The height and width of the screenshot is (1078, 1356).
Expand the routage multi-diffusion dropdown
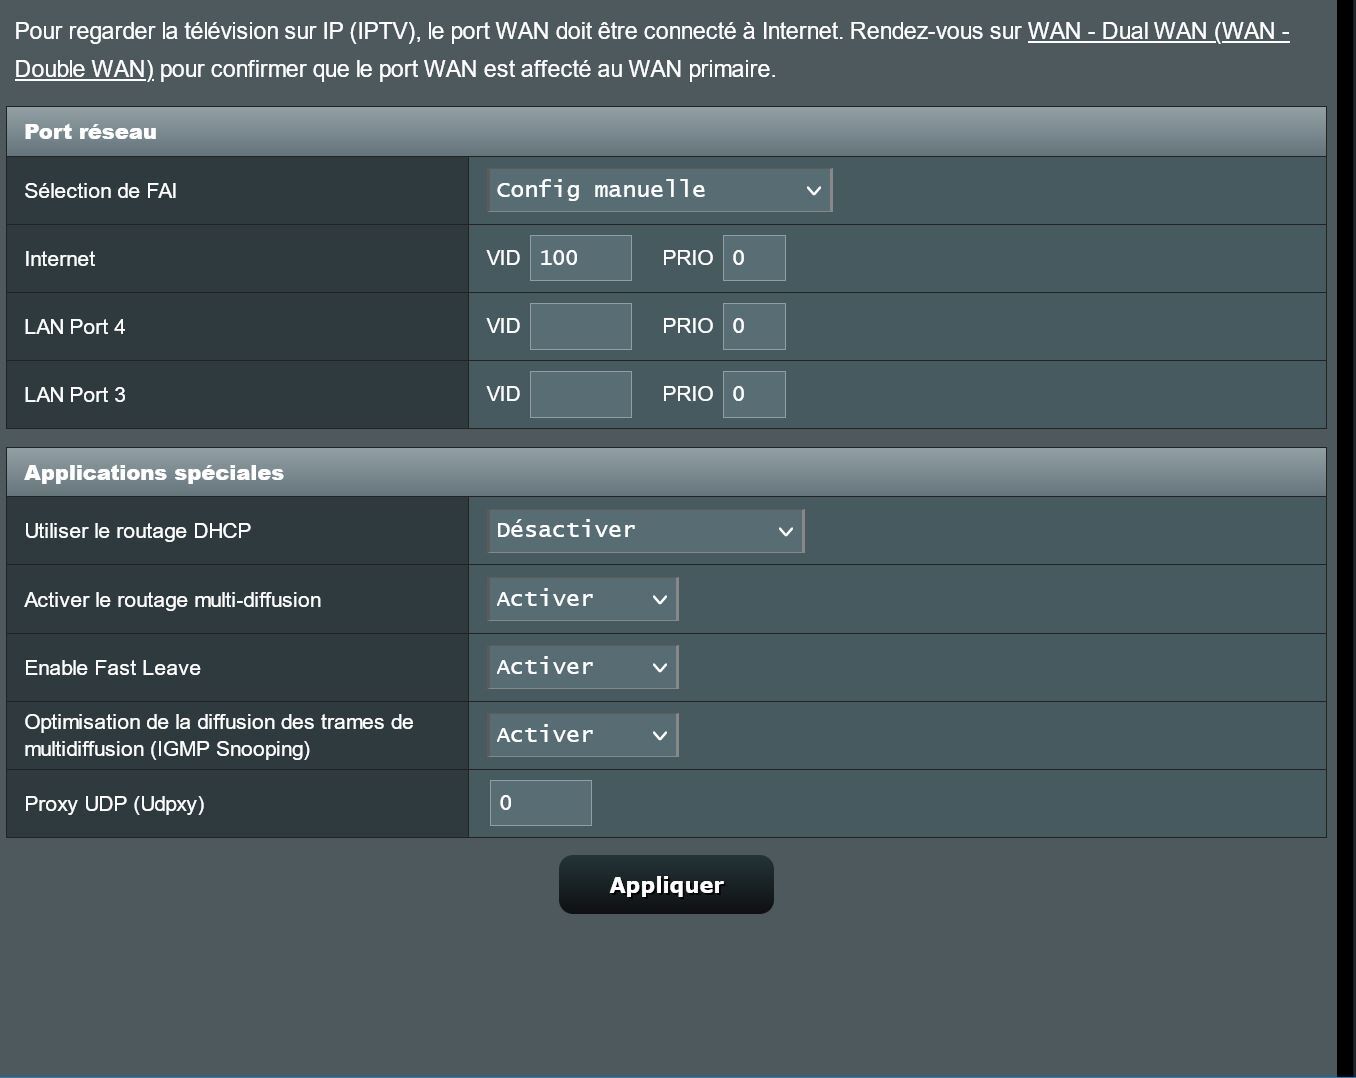coord(582,599)
